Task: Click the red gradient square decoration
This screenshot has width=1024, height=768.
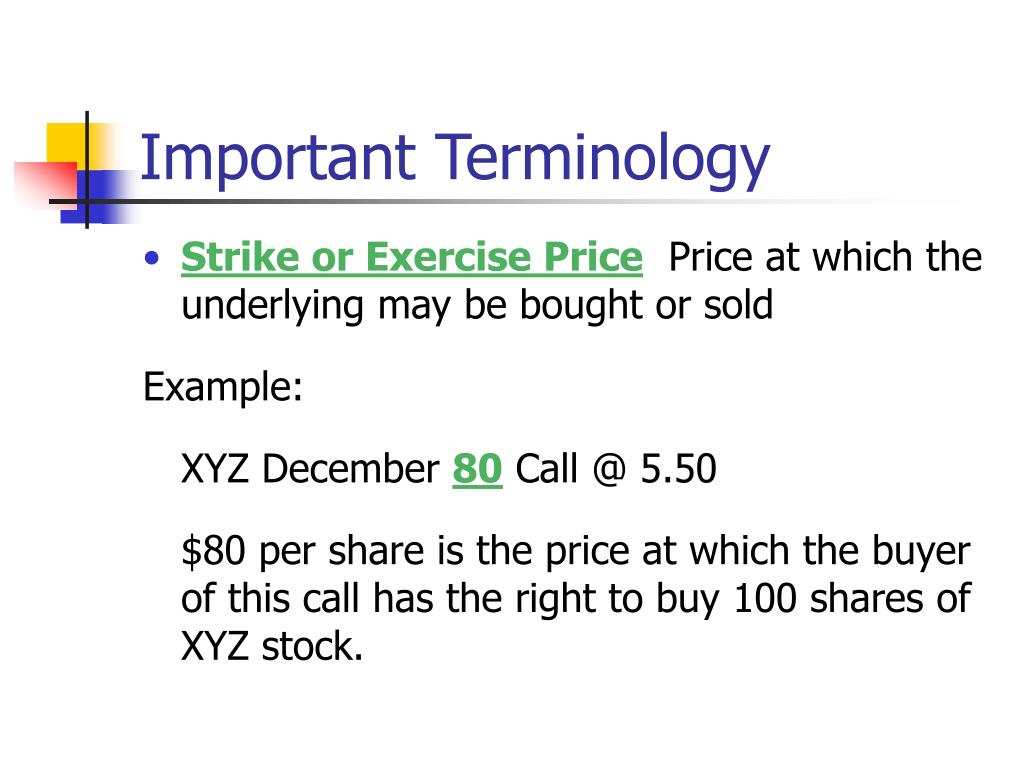Action: coord(46,185)
